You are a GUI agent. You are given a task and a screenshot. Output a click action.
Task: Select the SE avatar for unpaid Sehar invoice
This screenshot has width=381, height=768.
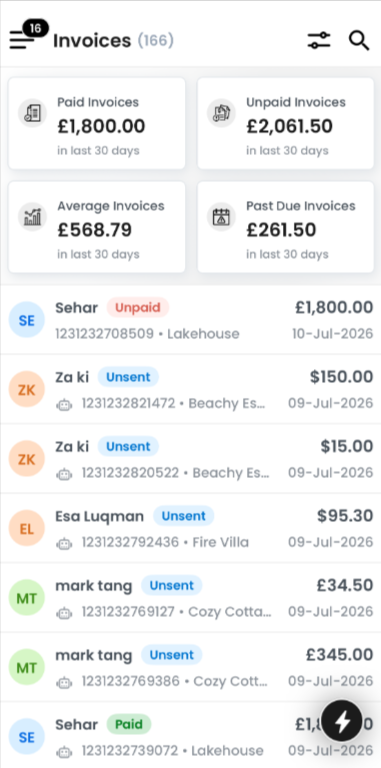(x=27, y=320)
